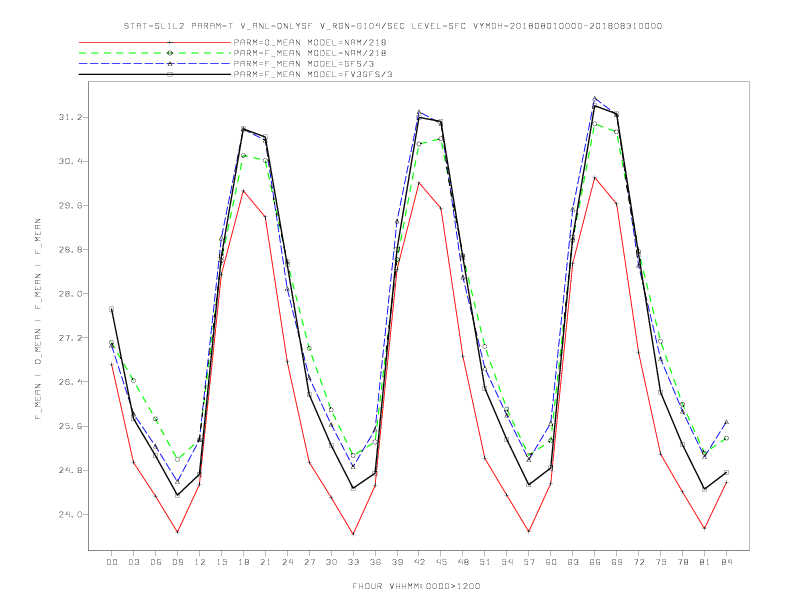Click the chart title text starting STAT=SL1L2
Image resolution: width=792 pixels, height=612 pixels.
click(x=392, y=26)
